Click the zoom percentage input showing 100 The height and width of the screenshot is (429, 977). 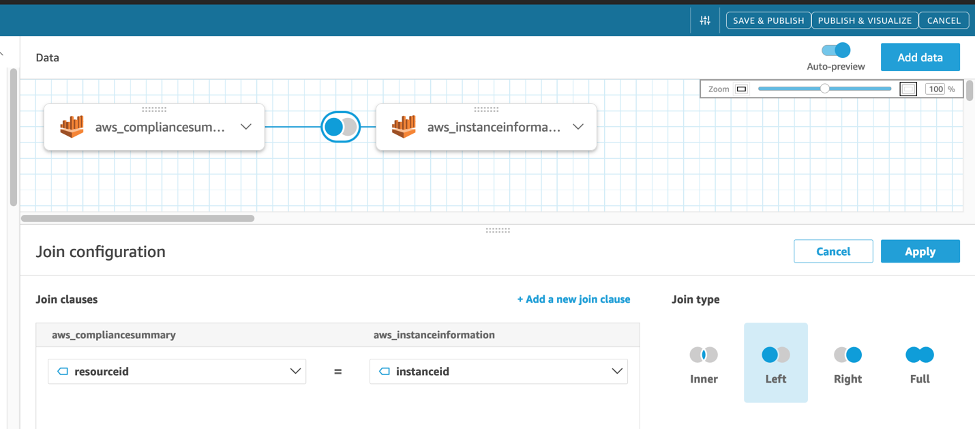[935, 89]
